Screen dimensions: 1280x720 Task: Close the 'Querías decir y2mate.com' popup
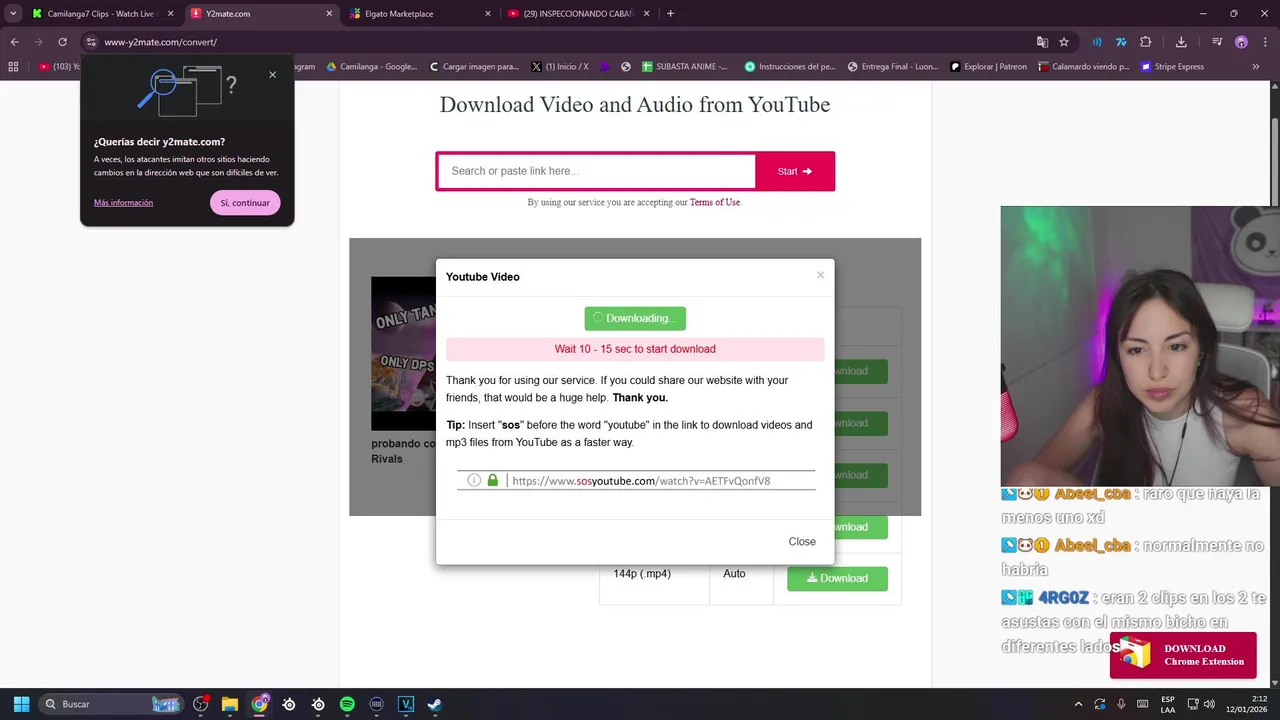click(x=272, y=75)
